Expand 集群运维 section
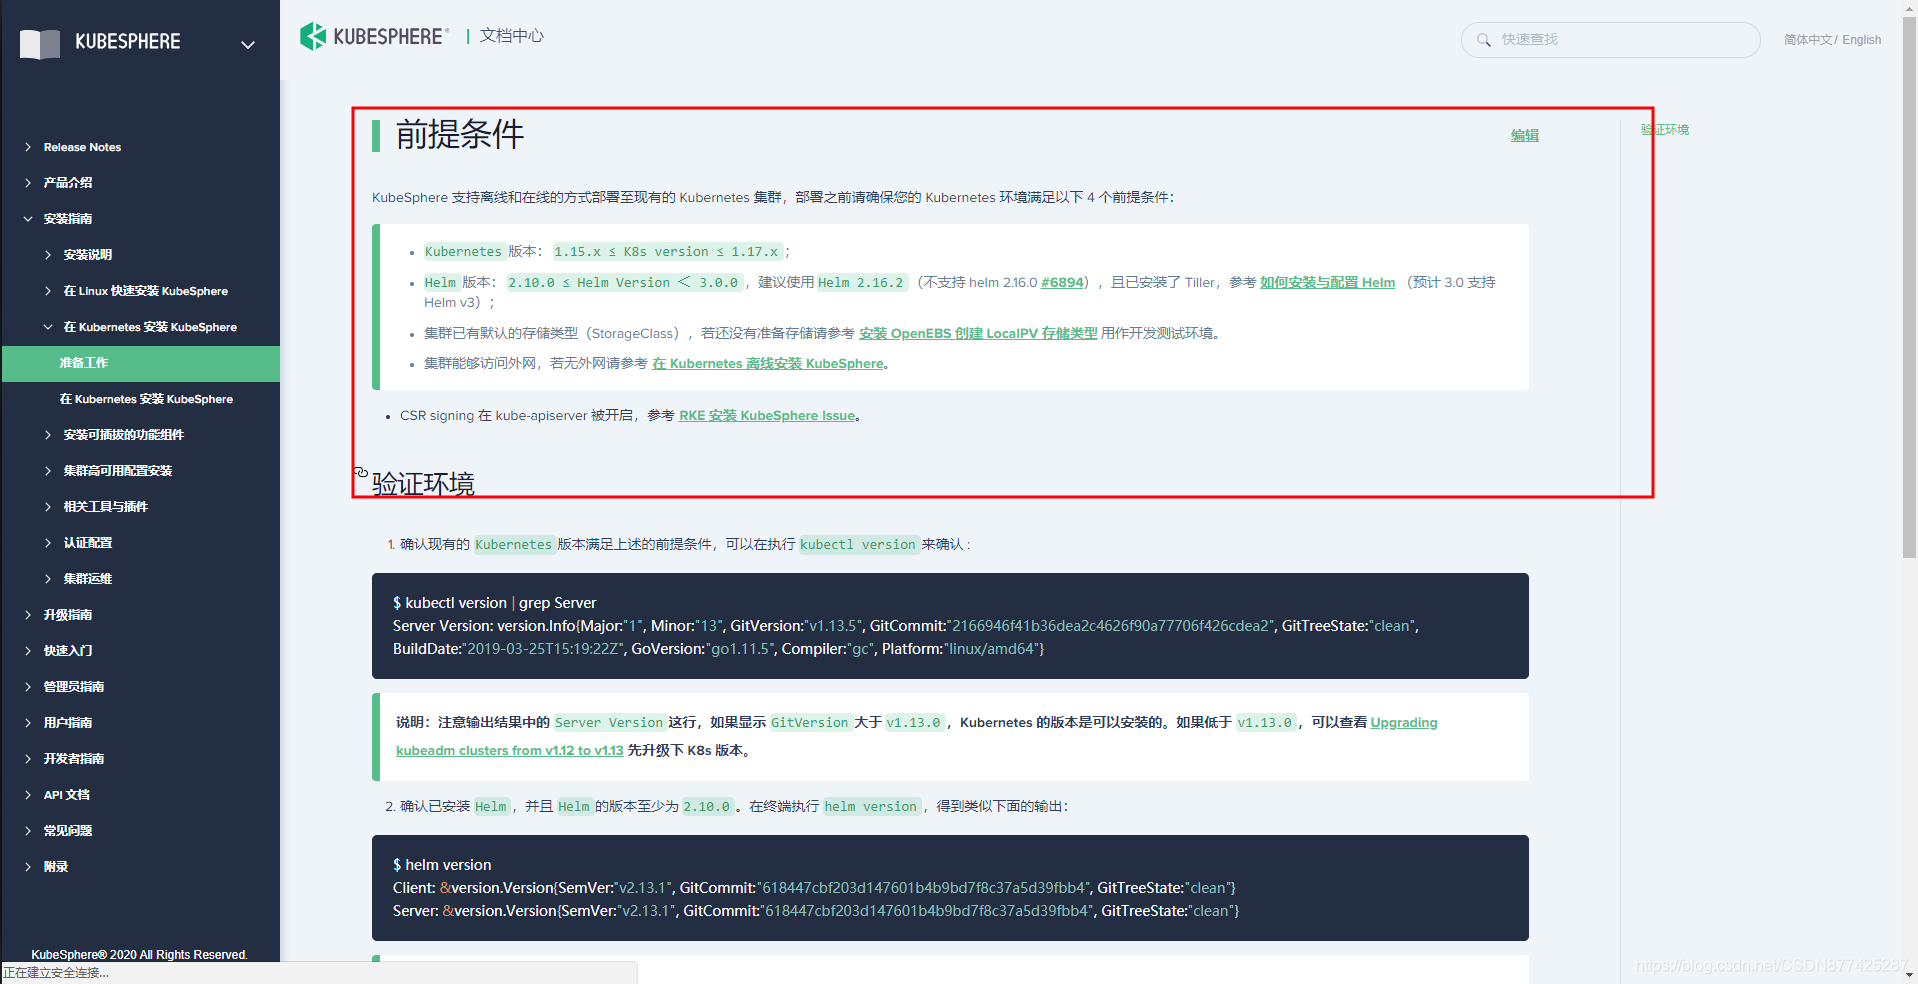1918x984 pixels. 88,579
